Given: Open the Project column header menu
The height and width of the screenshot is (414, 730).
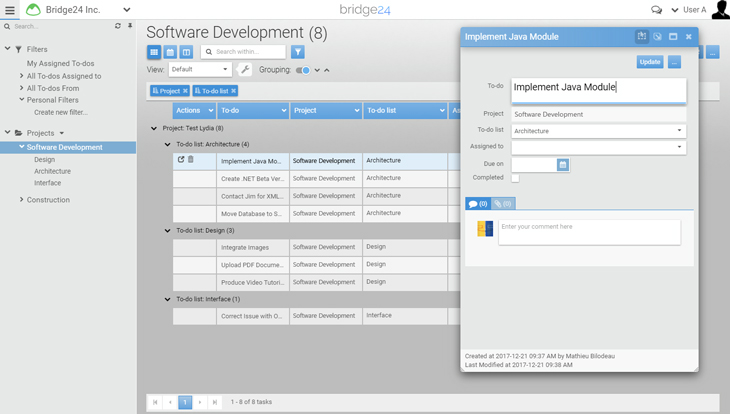Looking at the screenshot, I should [357, 110].
